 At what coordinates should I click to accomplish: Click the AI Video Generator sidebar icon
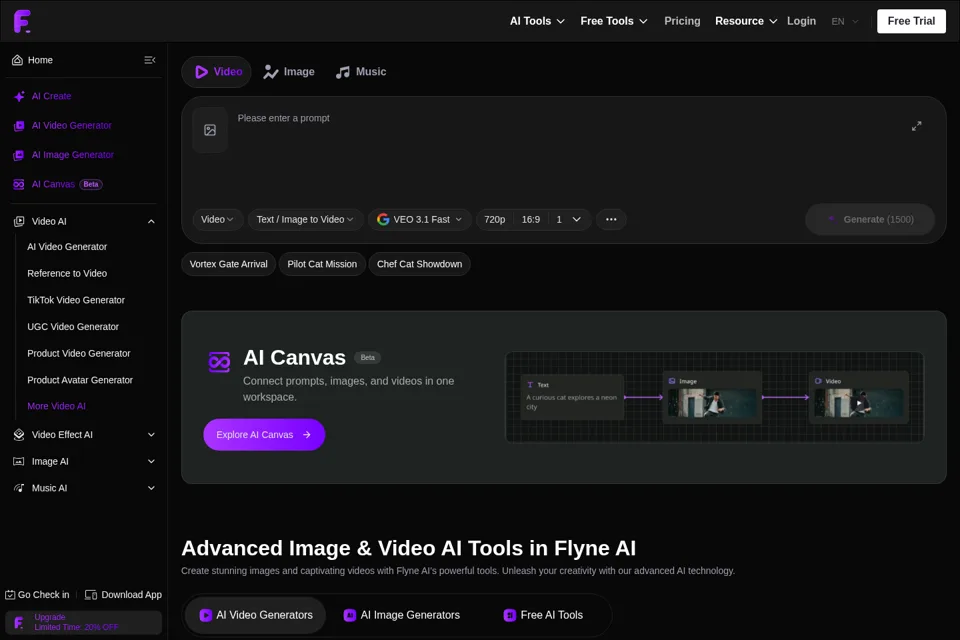click(x=19, y=126)
